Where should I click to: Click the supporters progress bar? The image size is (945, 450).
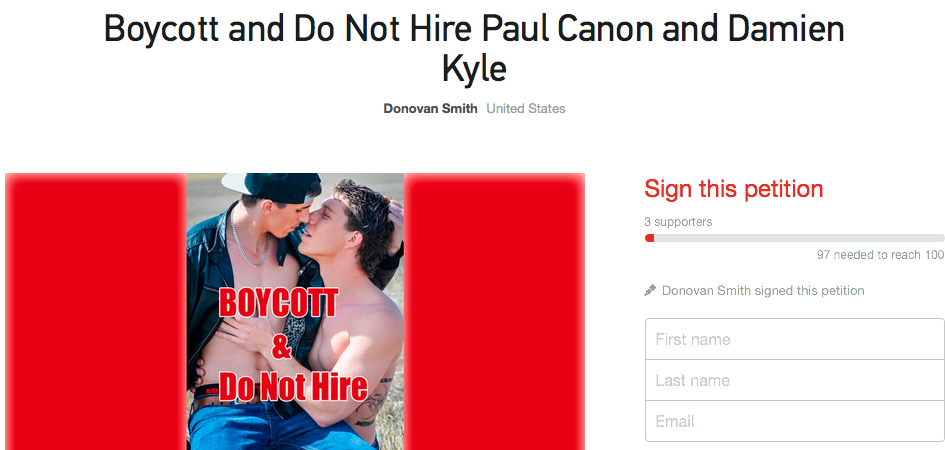click(794, 238)
